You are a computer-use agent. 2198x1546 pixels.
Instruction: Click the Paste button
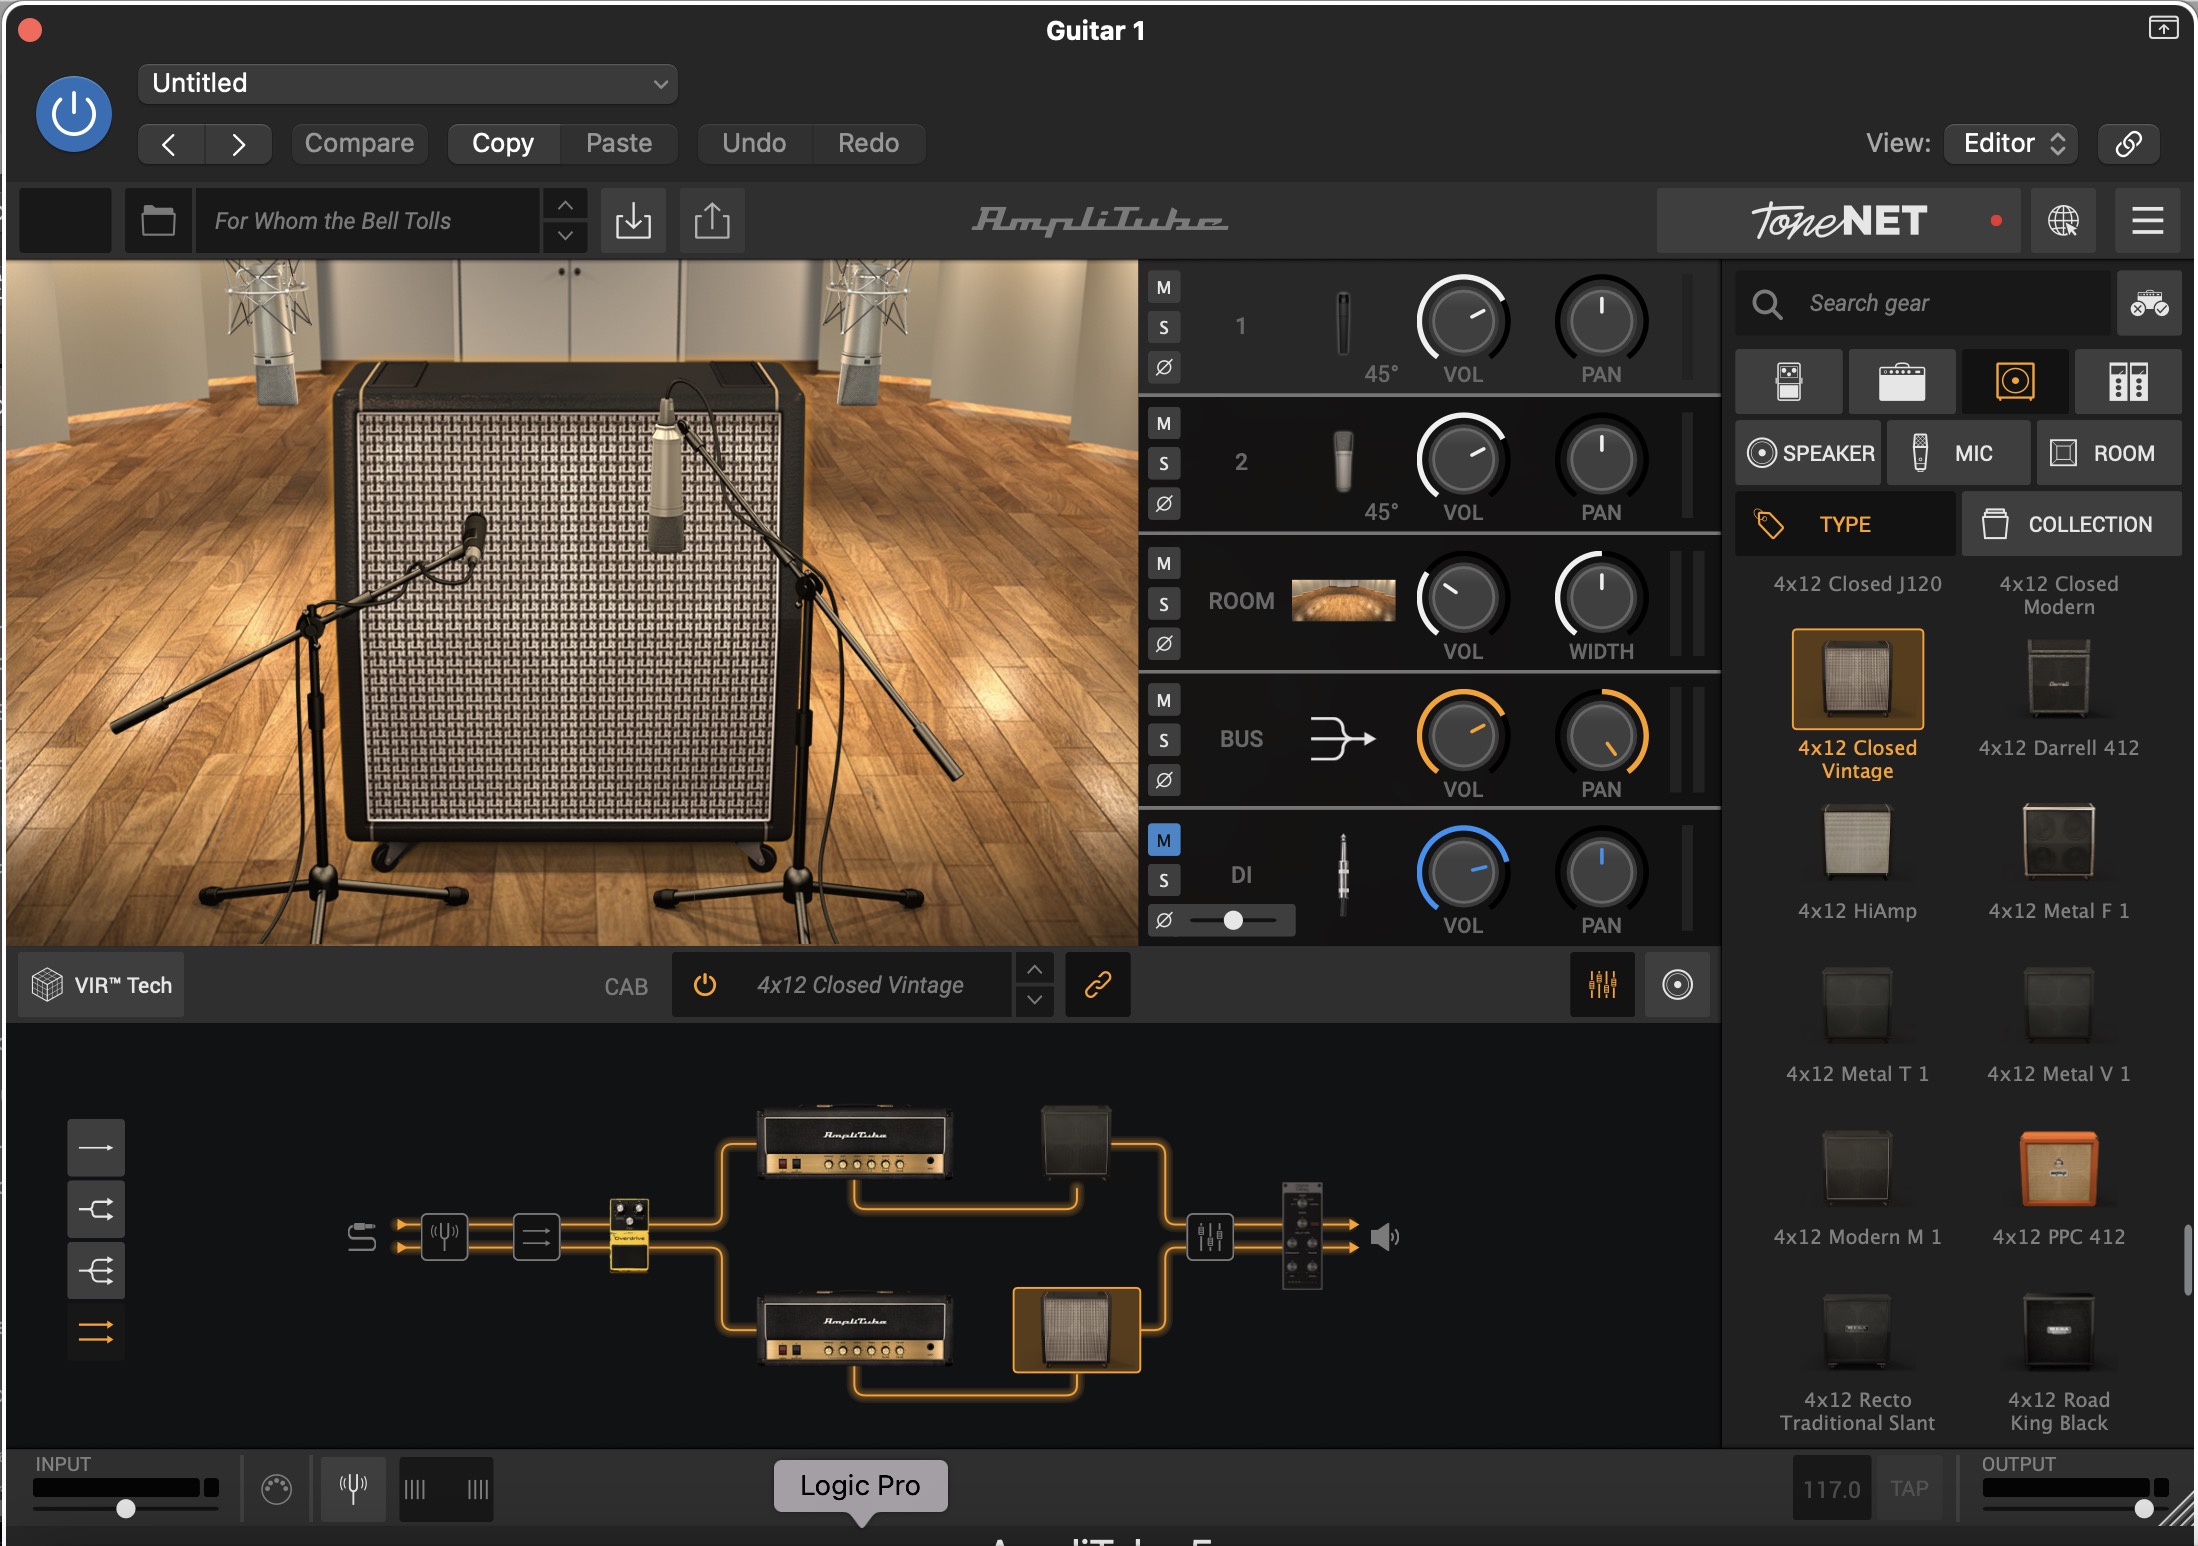(619, 143)
